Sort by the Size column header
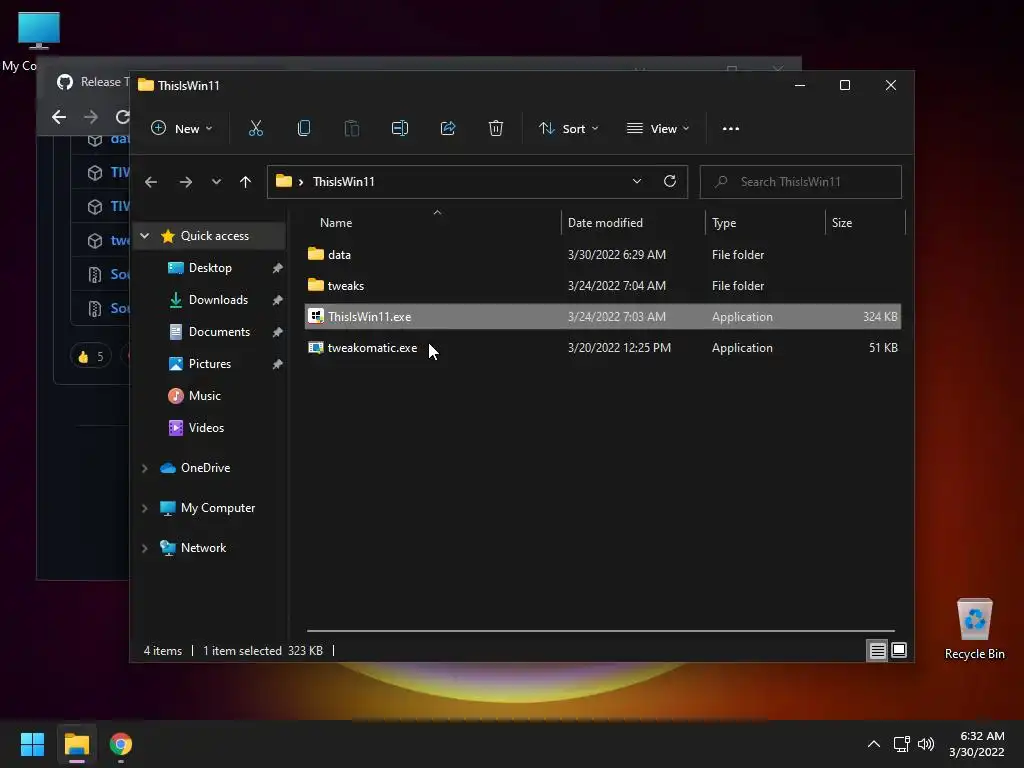 coord(842,223)
